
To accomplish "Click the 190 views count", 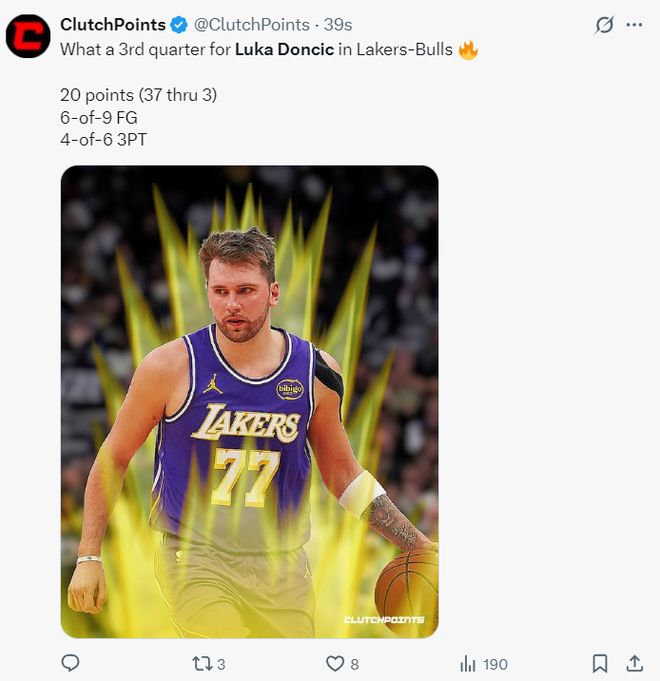I will pos(495,664).
